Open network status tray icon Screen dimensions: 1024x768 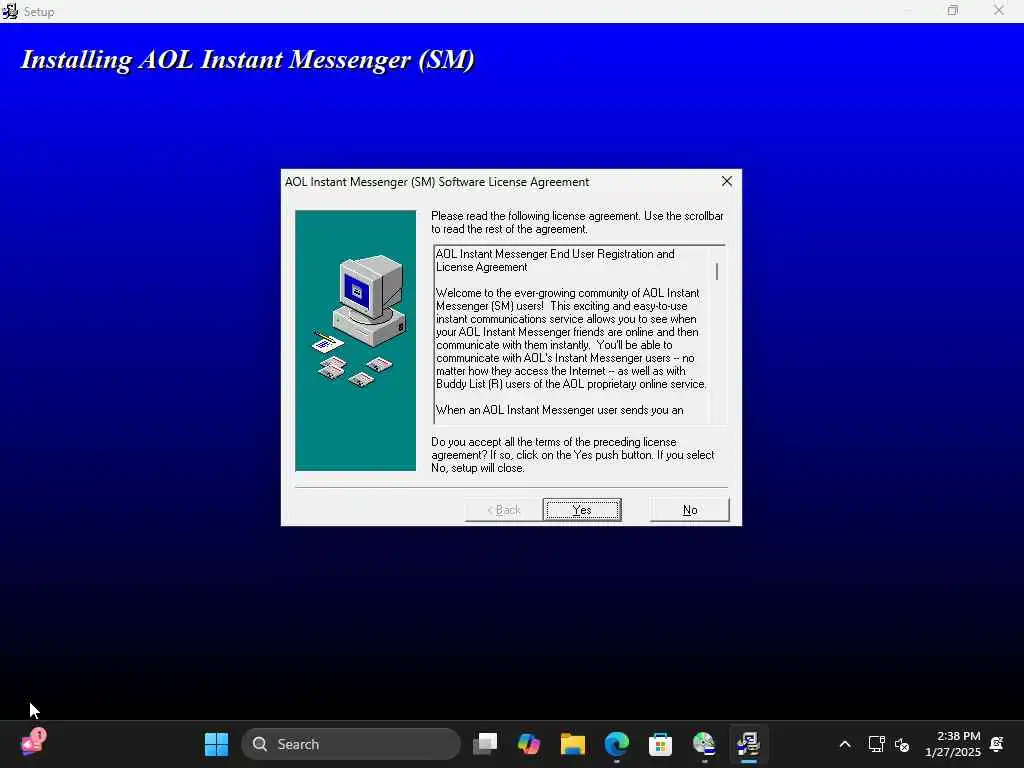[x=876, y=744]
